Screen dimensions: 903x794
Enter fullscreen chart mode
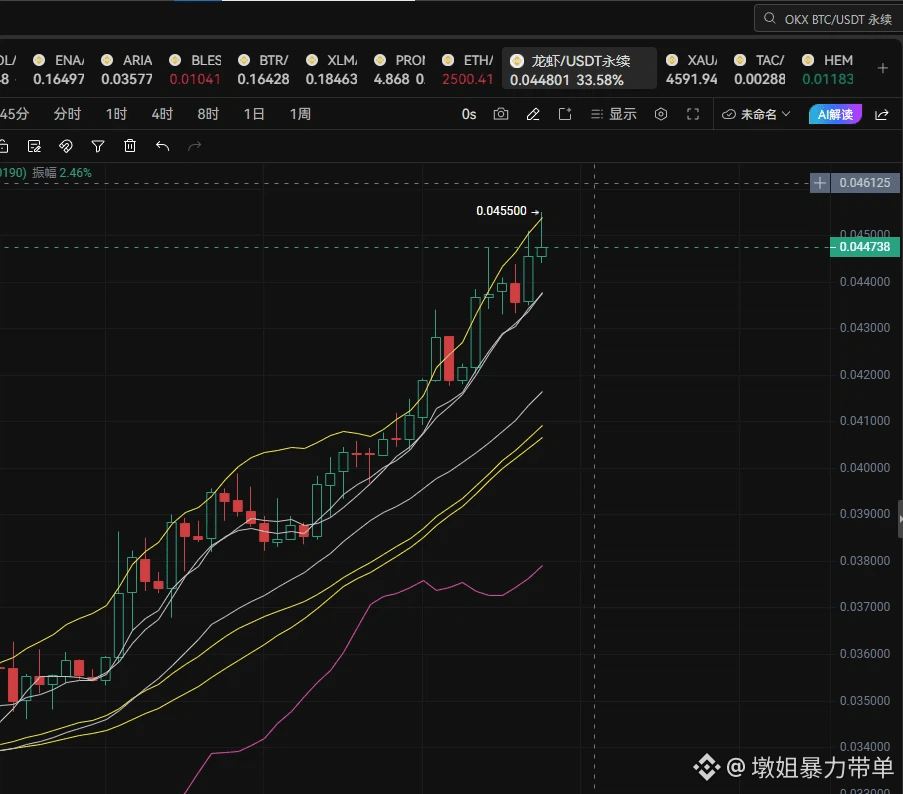[x=693, y=114]
